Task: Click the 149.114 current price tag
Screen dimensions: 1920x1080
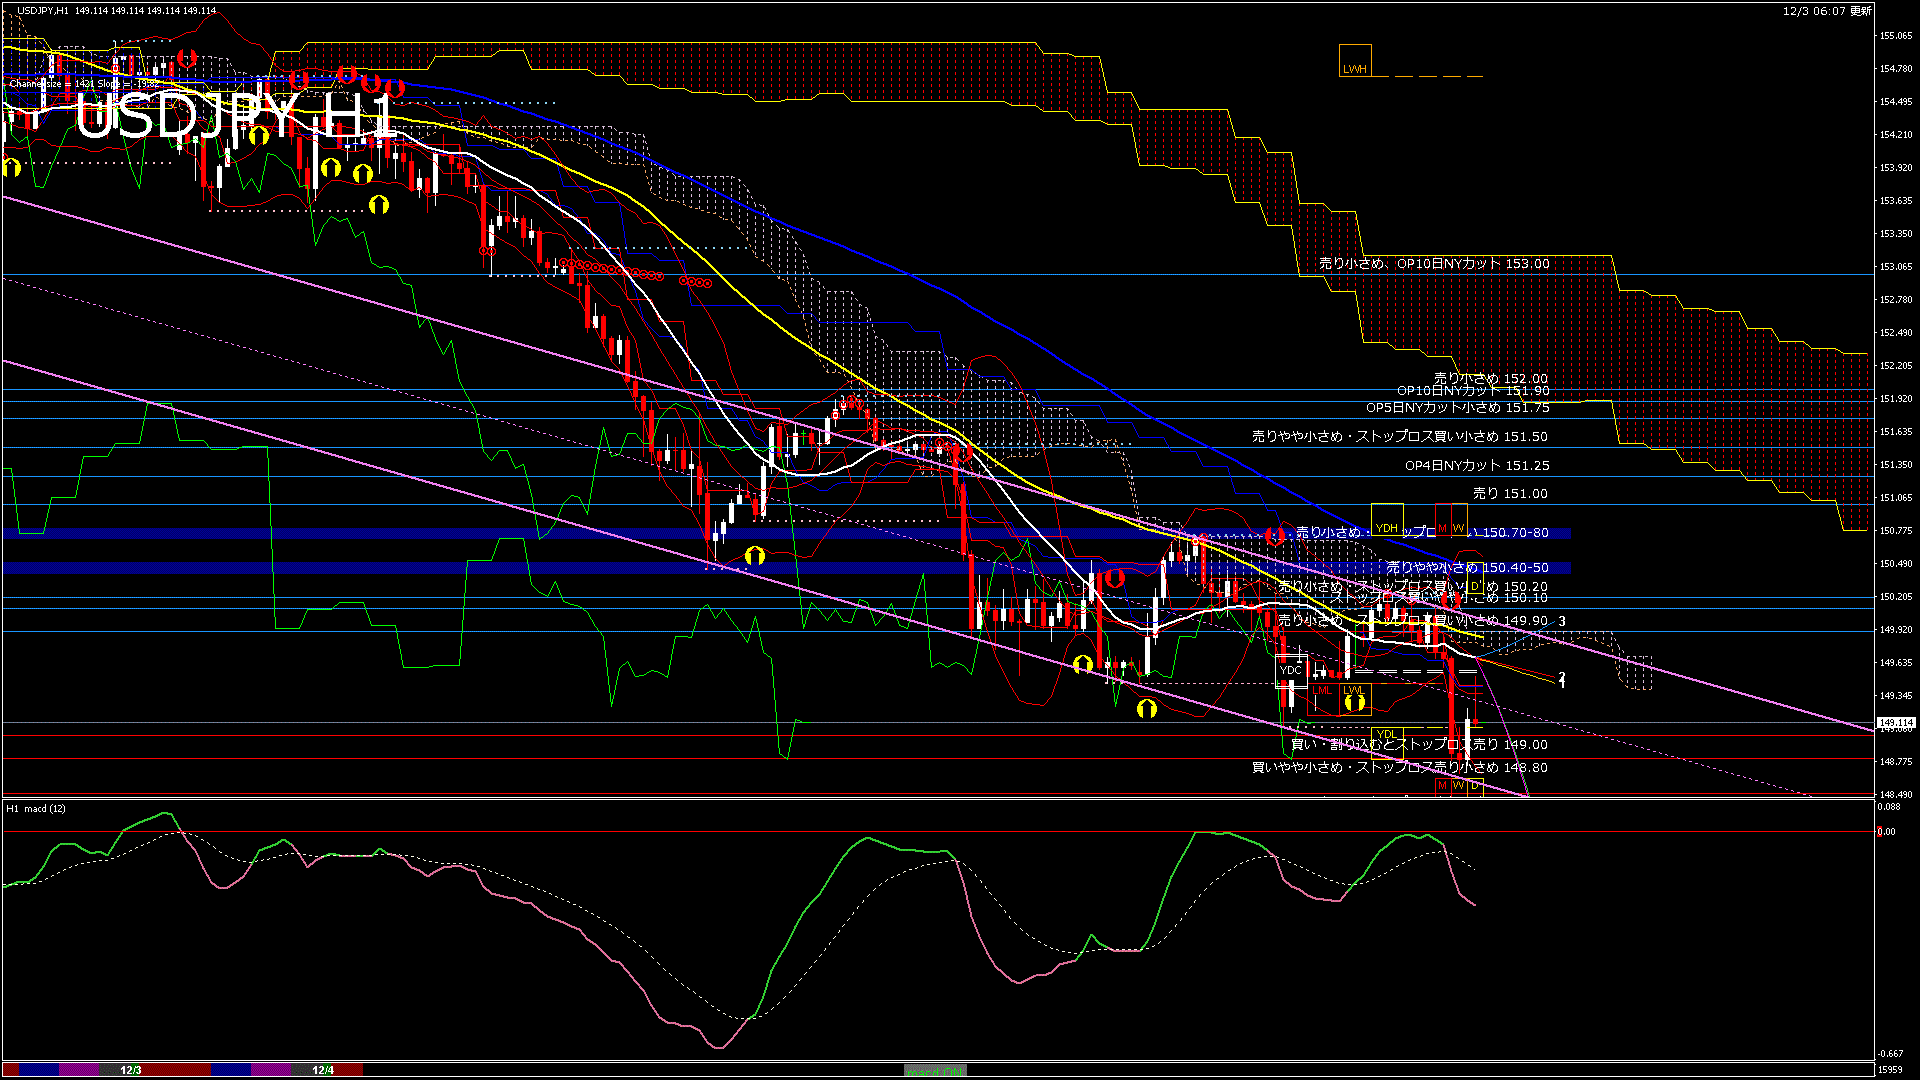Action: coord(1895,722)
